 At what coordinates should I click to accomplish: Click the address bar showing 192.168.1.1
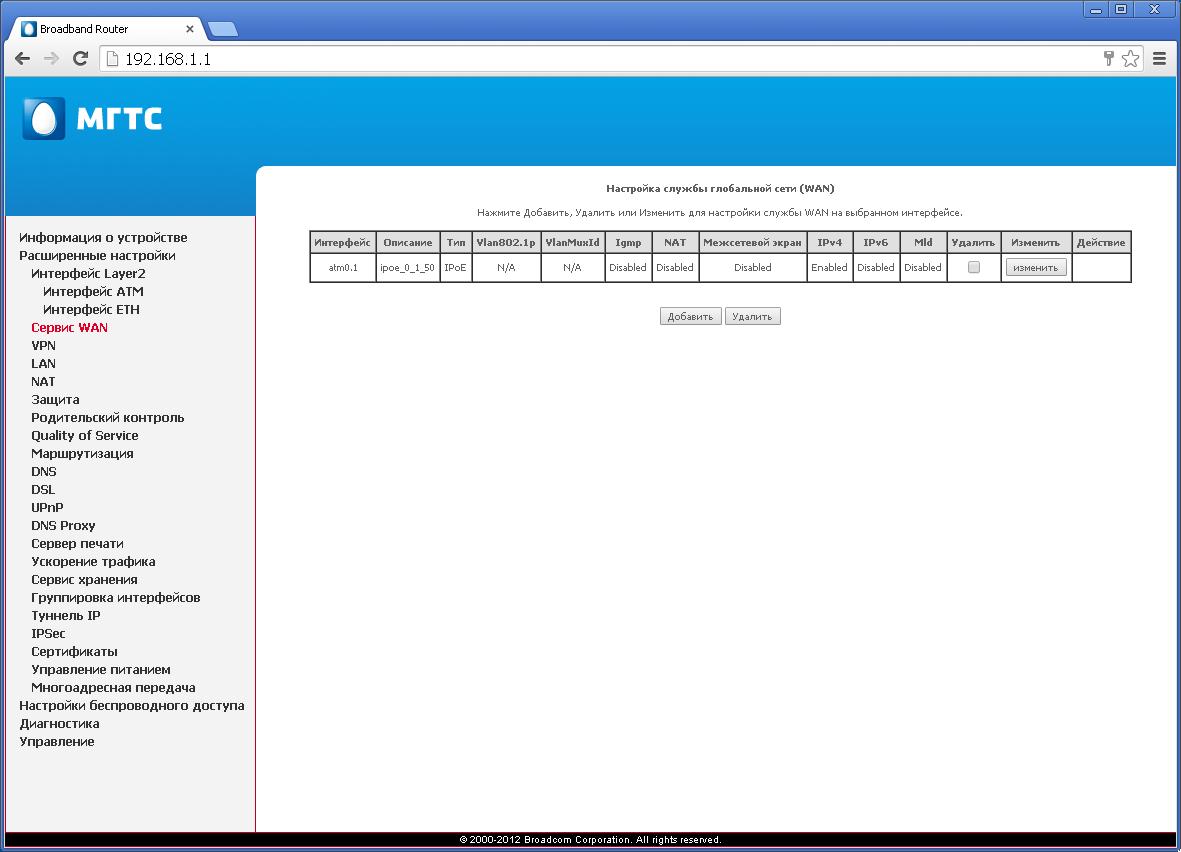[600, 59]
